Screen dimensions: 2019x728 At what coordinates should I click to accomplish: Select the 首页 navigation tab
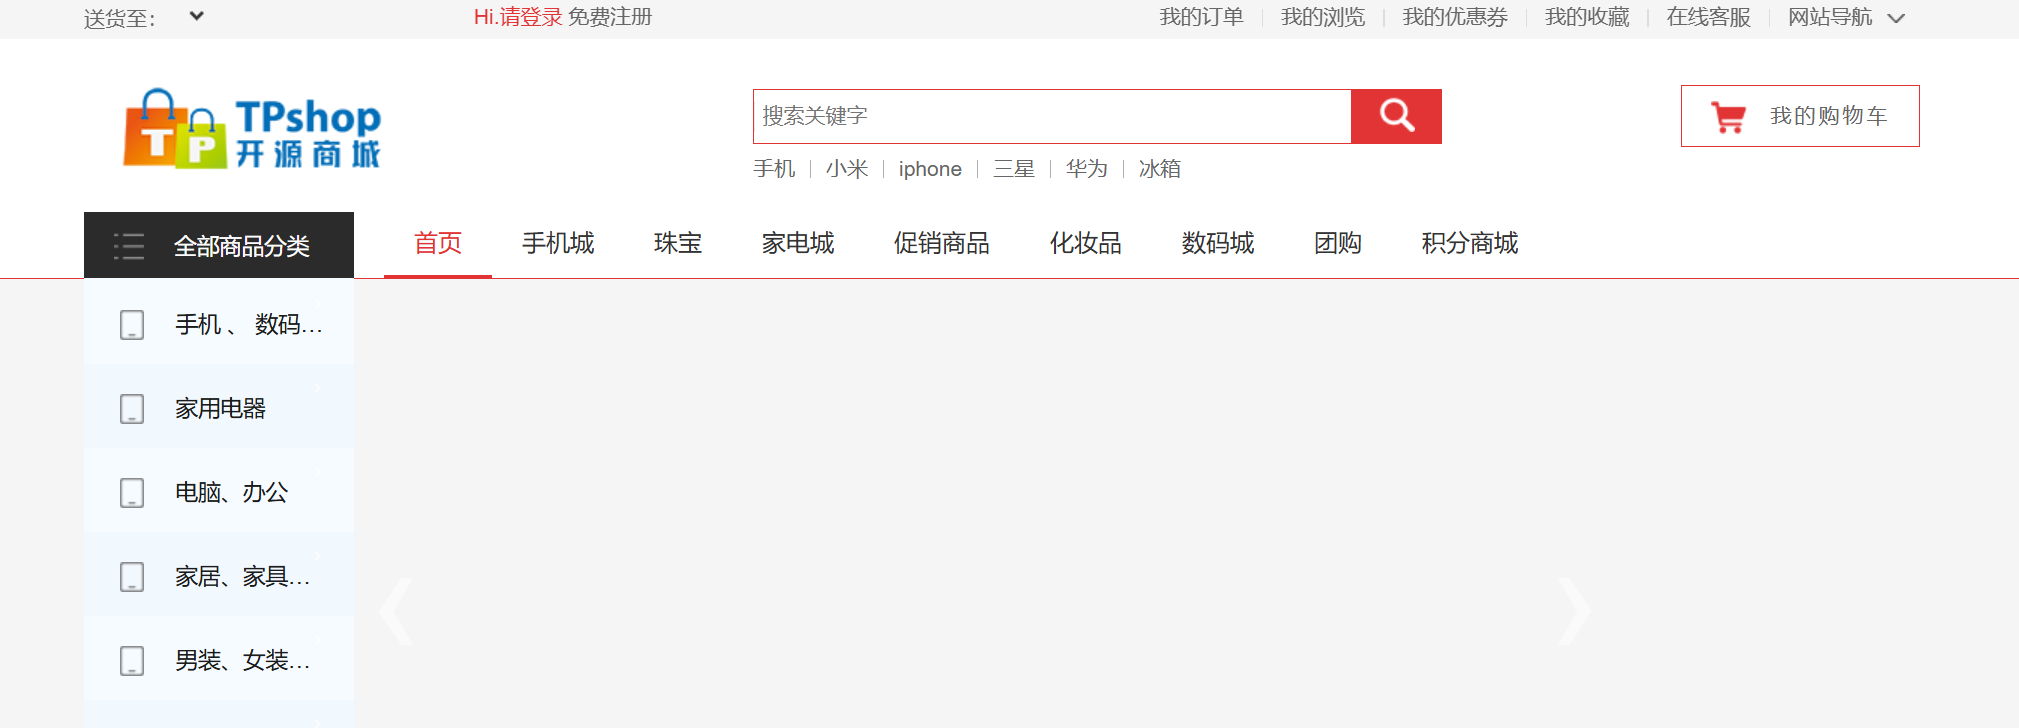coord(438,243)
